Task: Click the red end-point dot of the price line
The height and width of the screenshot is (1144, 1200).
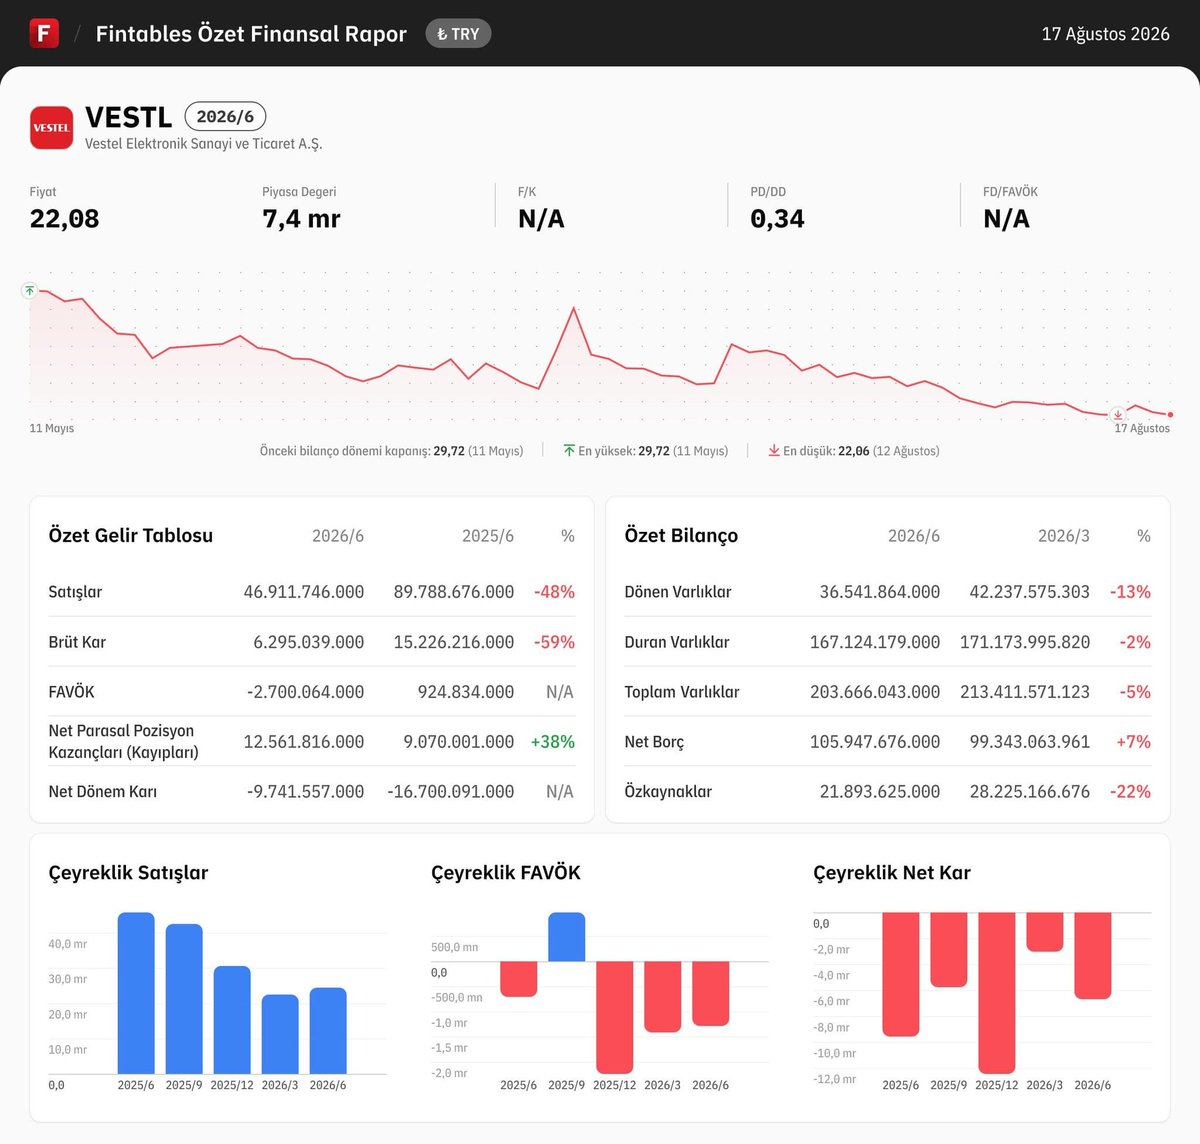Action: pos(1170,414)
